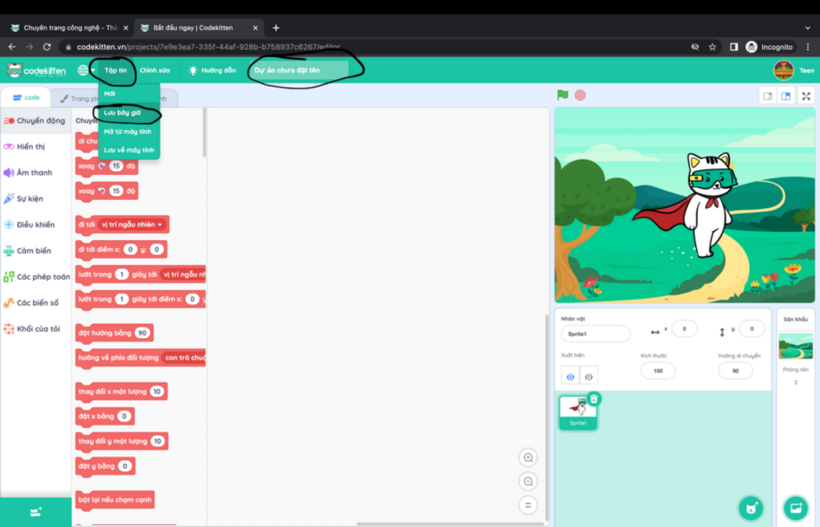Enter fullscreen stage mode
The width and height of the screenshot is (820, 527).
click(806, 96)
